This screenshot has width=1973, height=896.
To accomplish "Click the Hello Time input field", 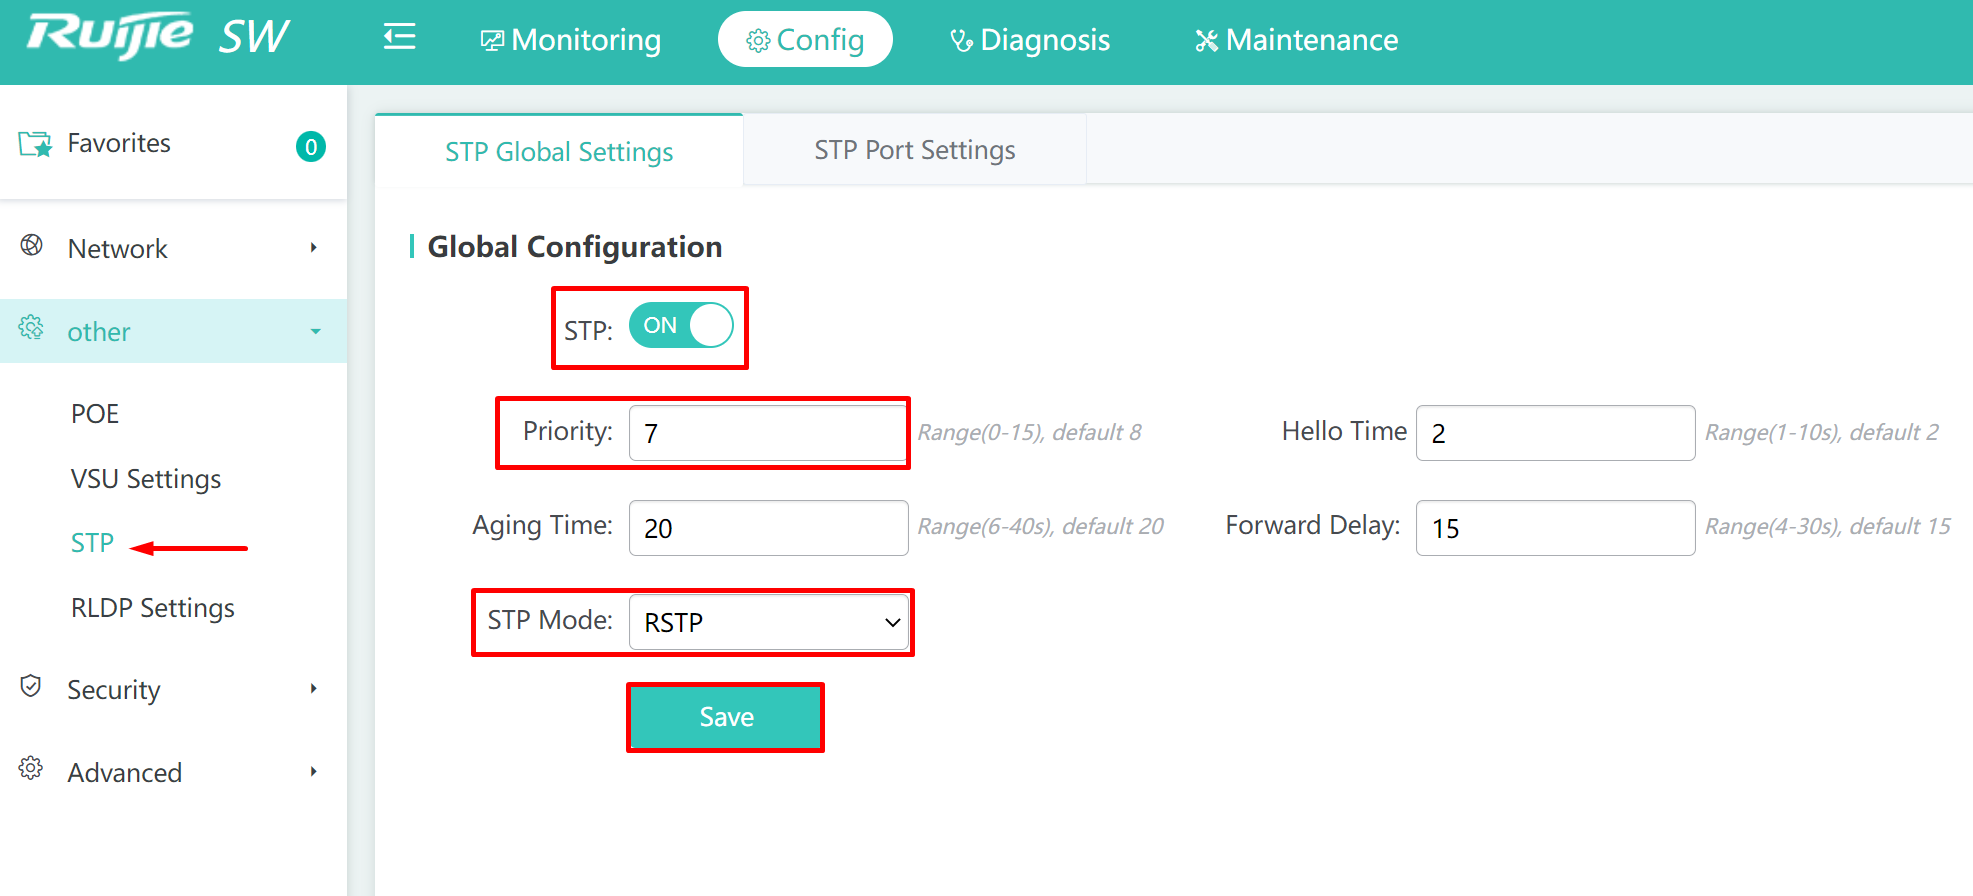I will [1555, 433].
